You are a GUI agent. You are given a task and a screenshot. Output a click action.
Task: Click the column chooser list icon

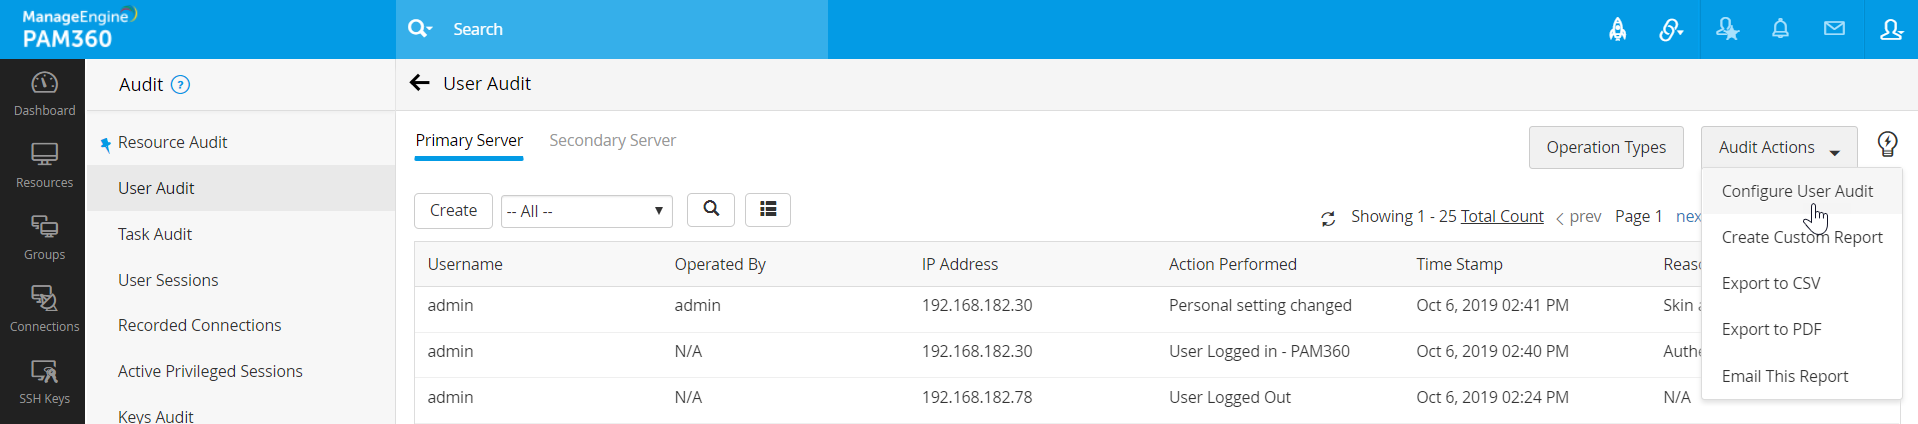click(768, 209)
